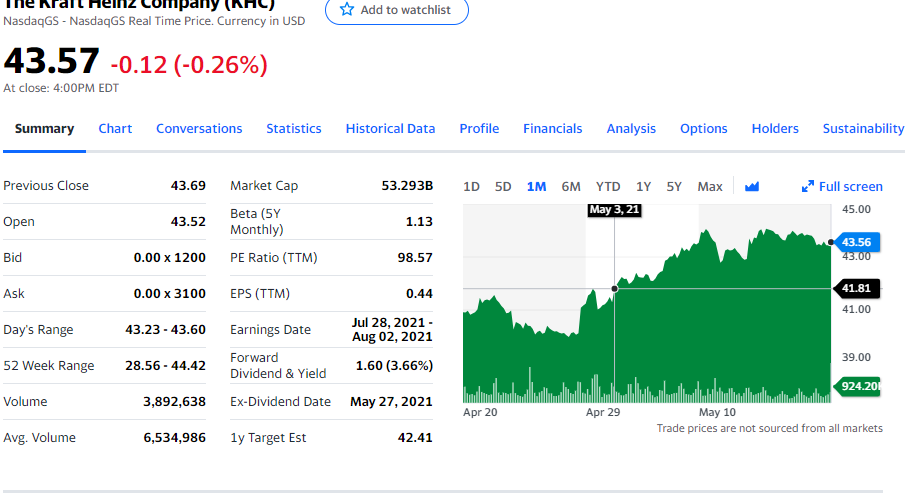Click the Ask value 0.00 x 3100
The width and height of the screenshot is (905, 502).
point(170,294)
